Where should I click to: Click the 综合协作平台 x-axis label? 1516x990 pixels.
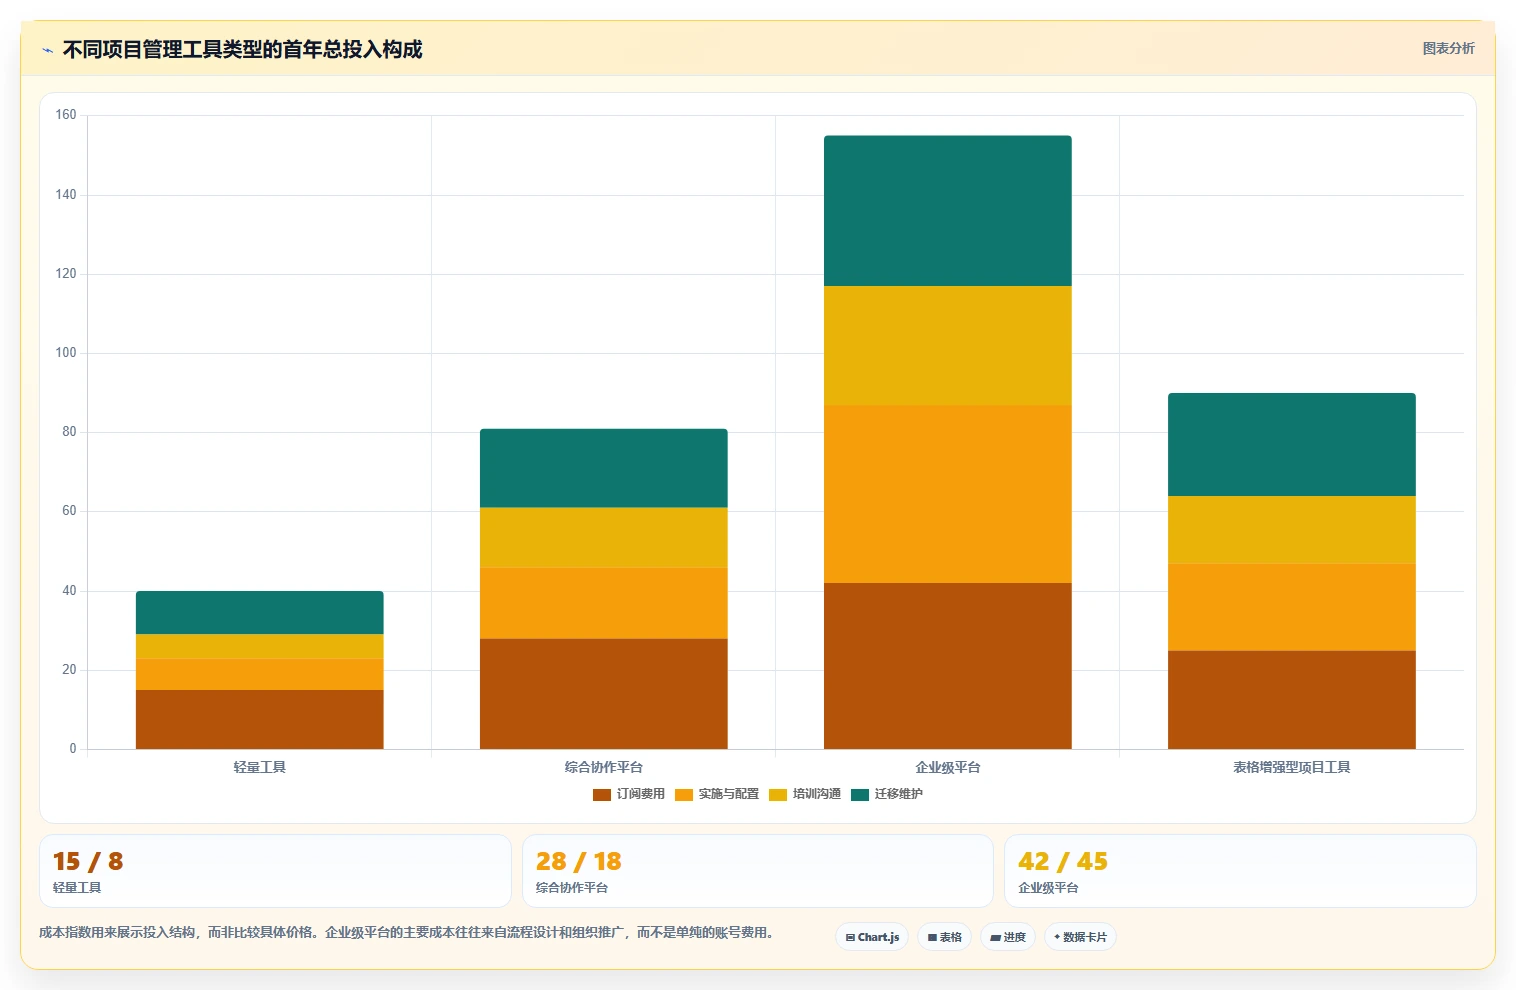click(604, 767)
